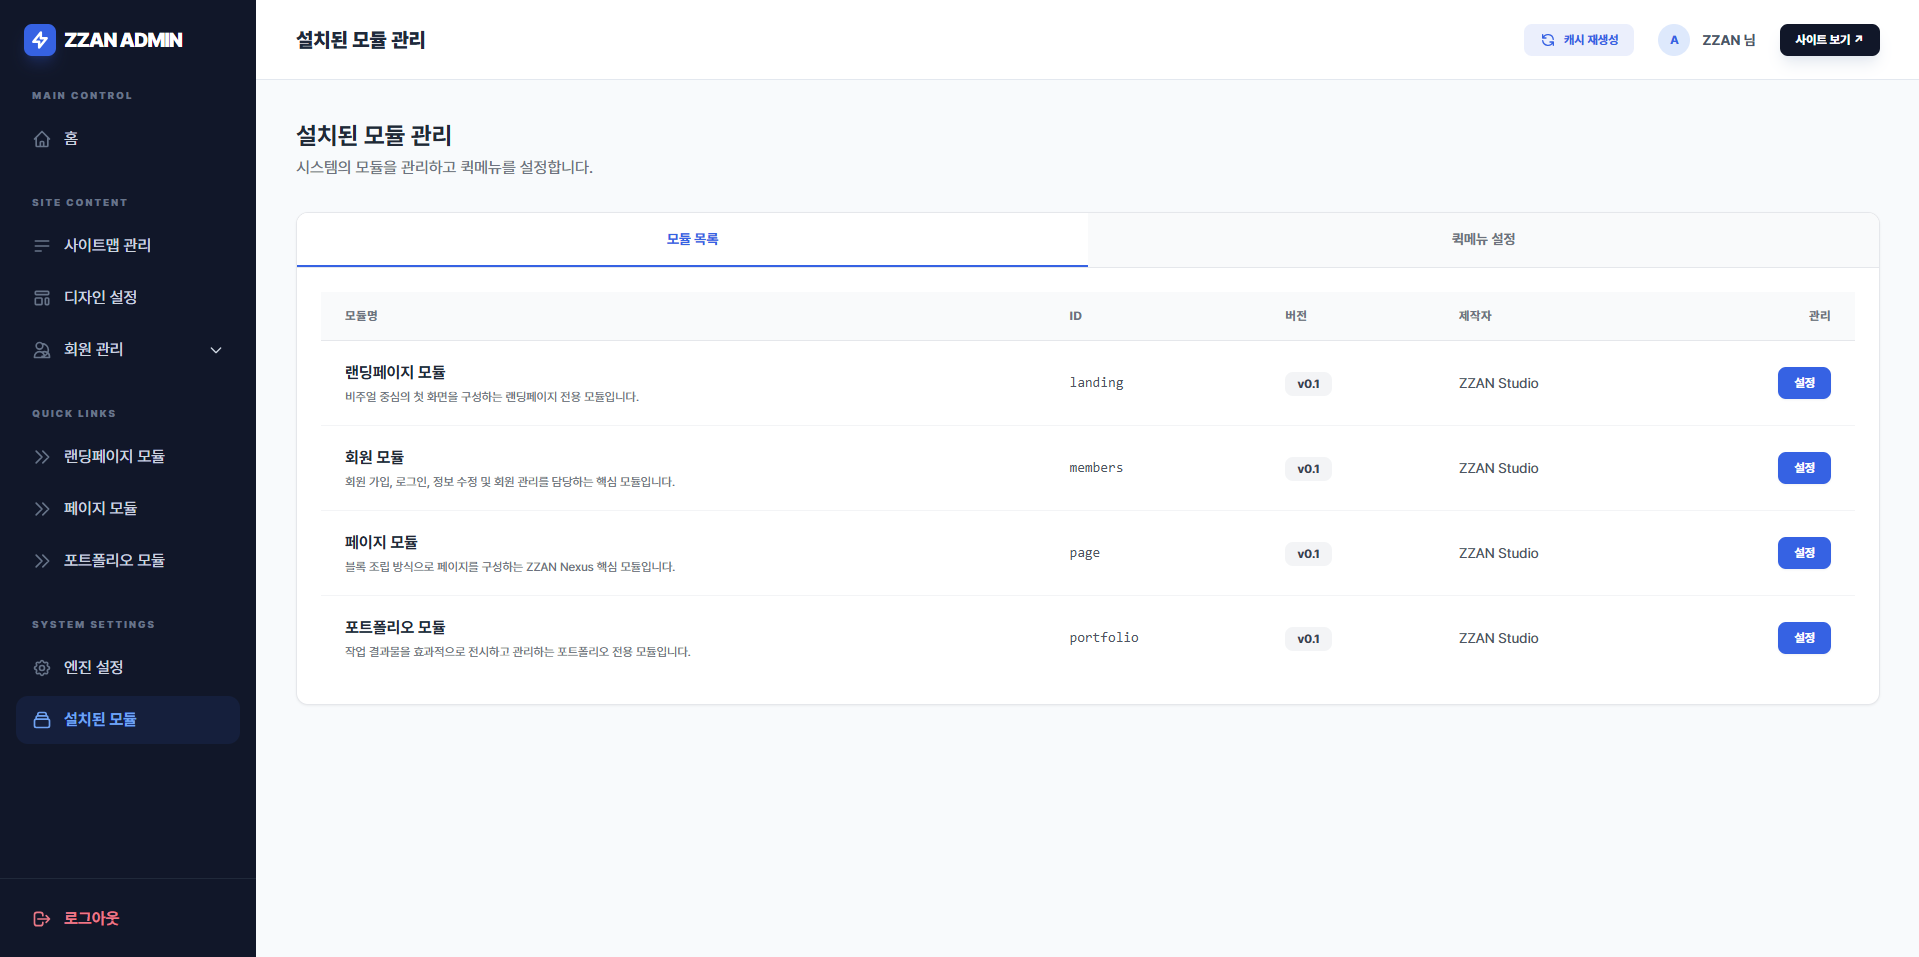This screenshot has width=1919, height=957.
Task: Switch to the 퀵메뉴 설정 tab
Action: [x=1483, y=240]
